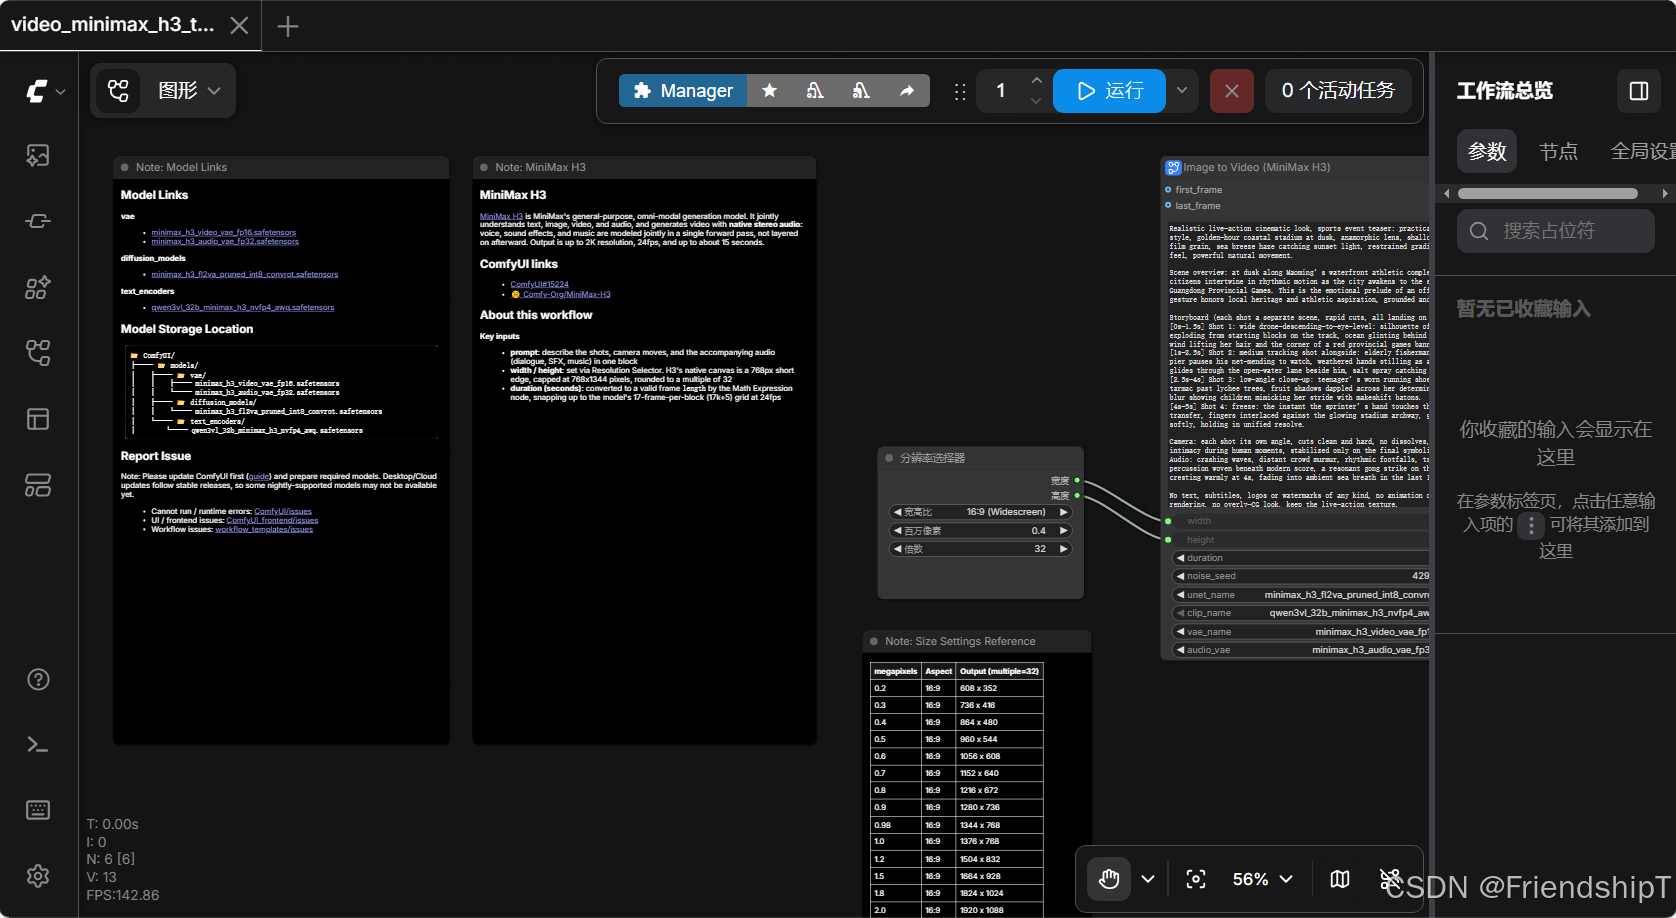Collapse the 分辨率选择器 node dot
The width and height of the screenshot is (1676, 918).
click(889, 458)
